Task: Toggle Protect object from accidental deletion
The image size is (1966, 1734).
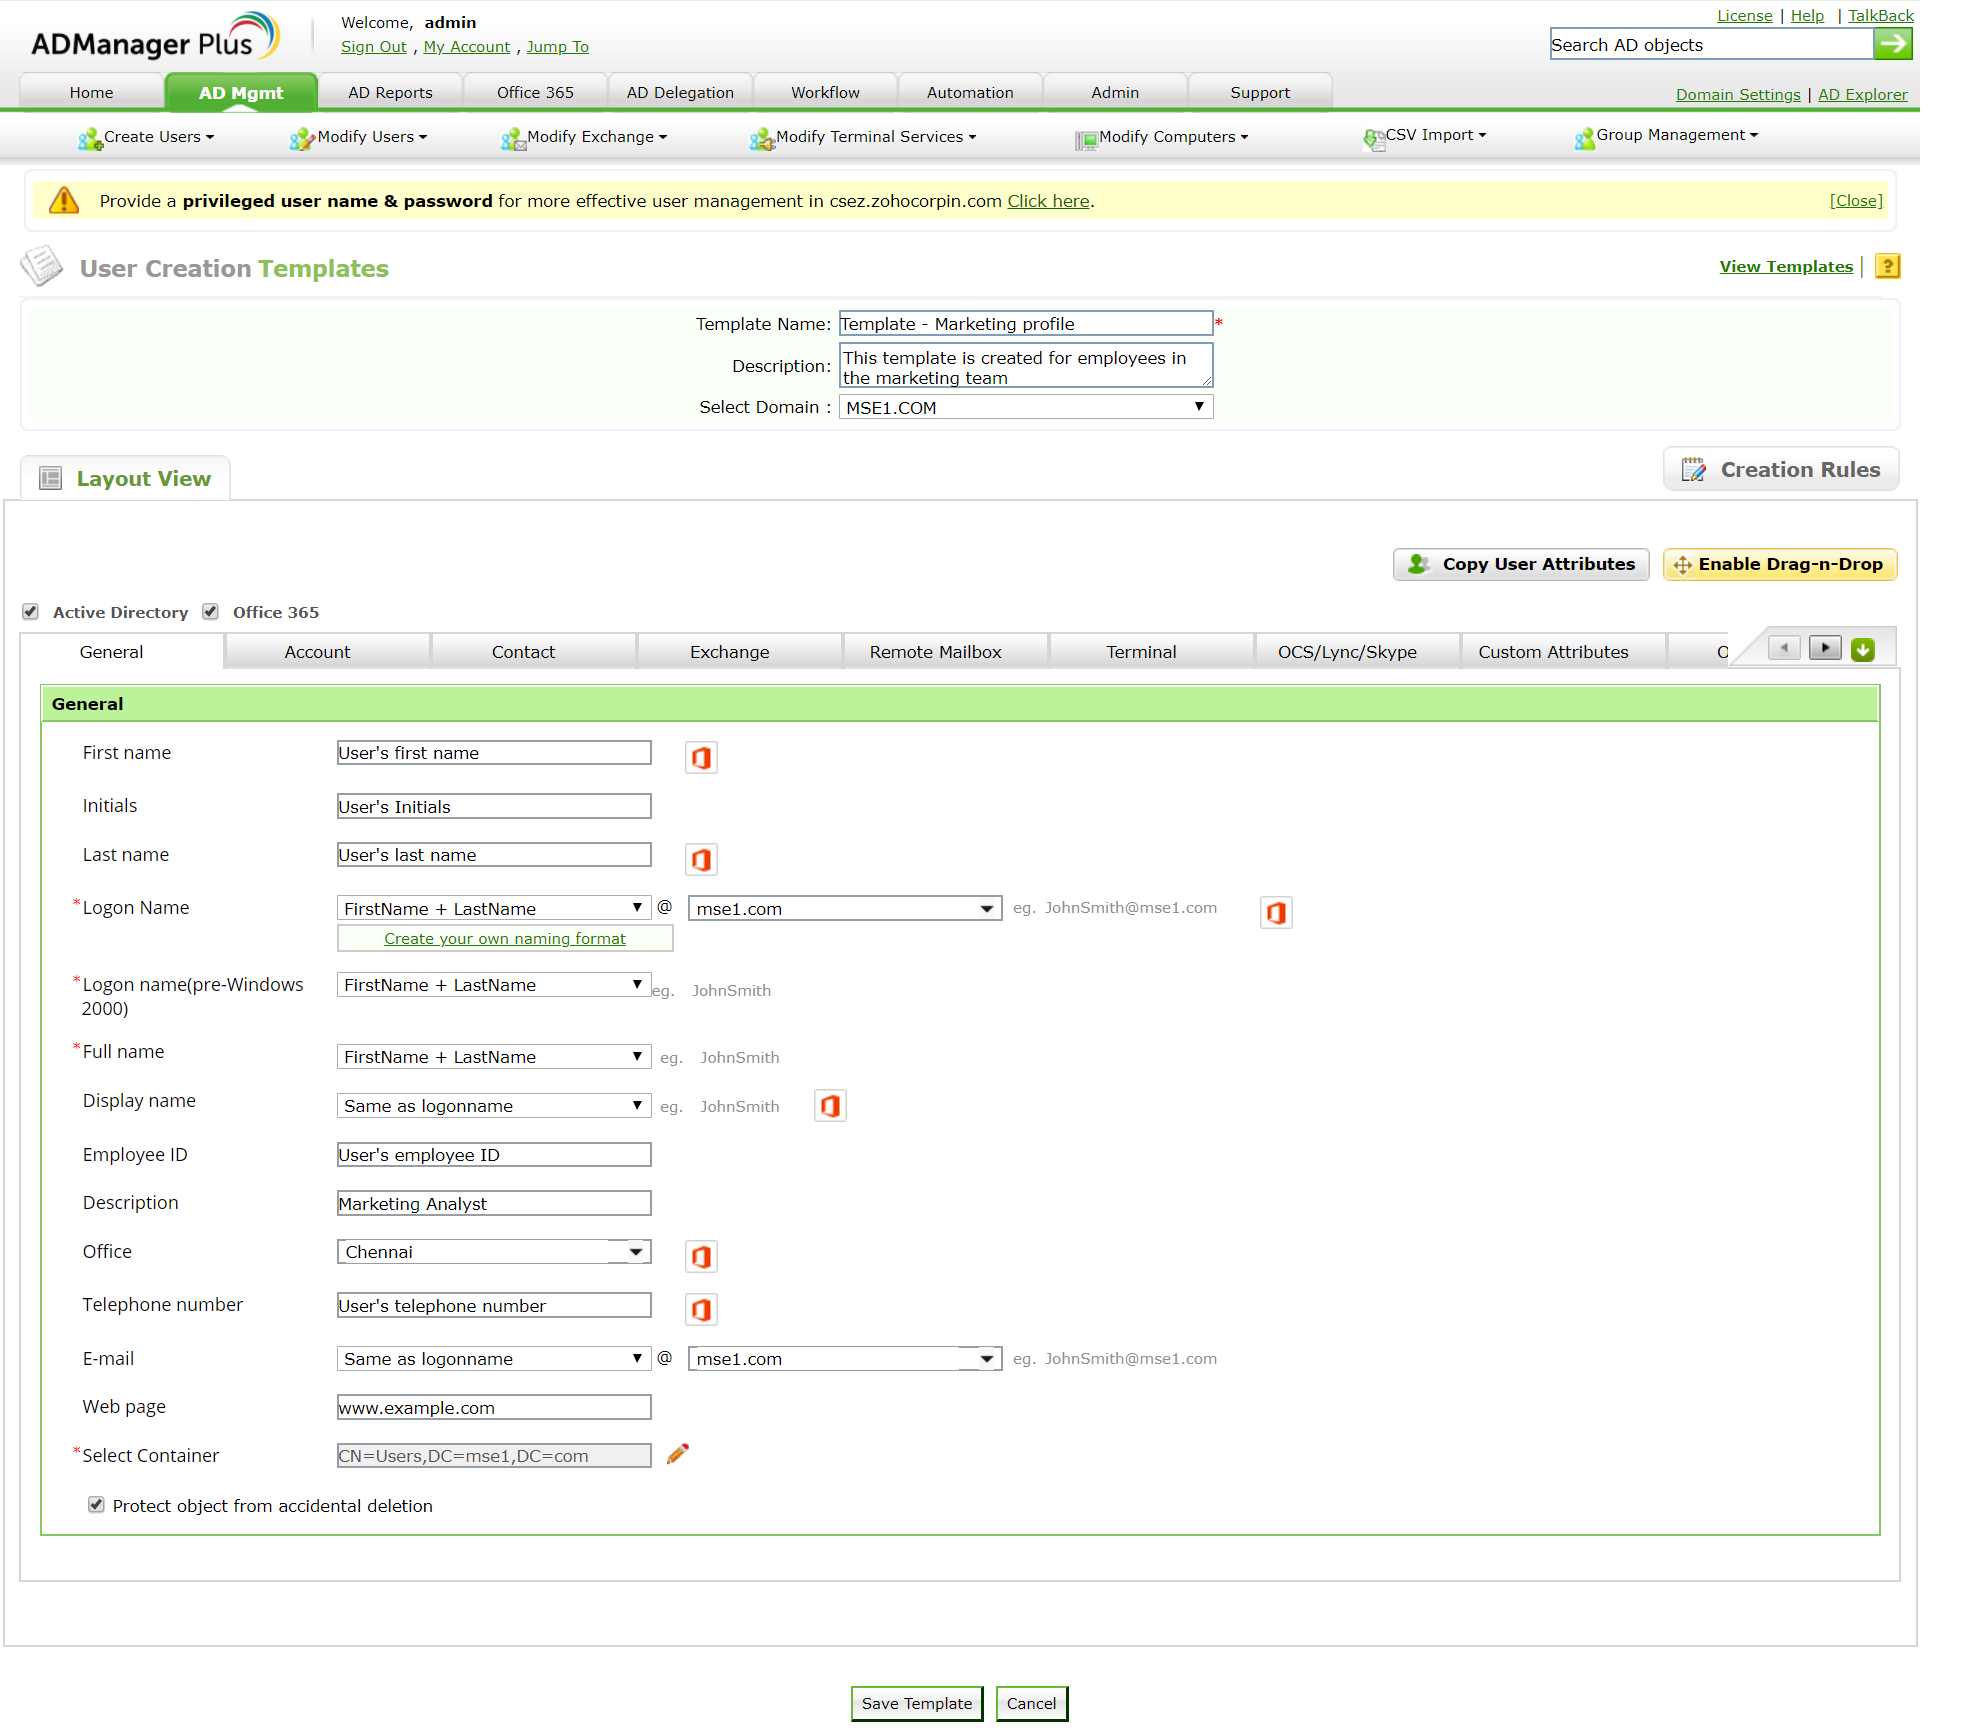Action: [96, 1505]
